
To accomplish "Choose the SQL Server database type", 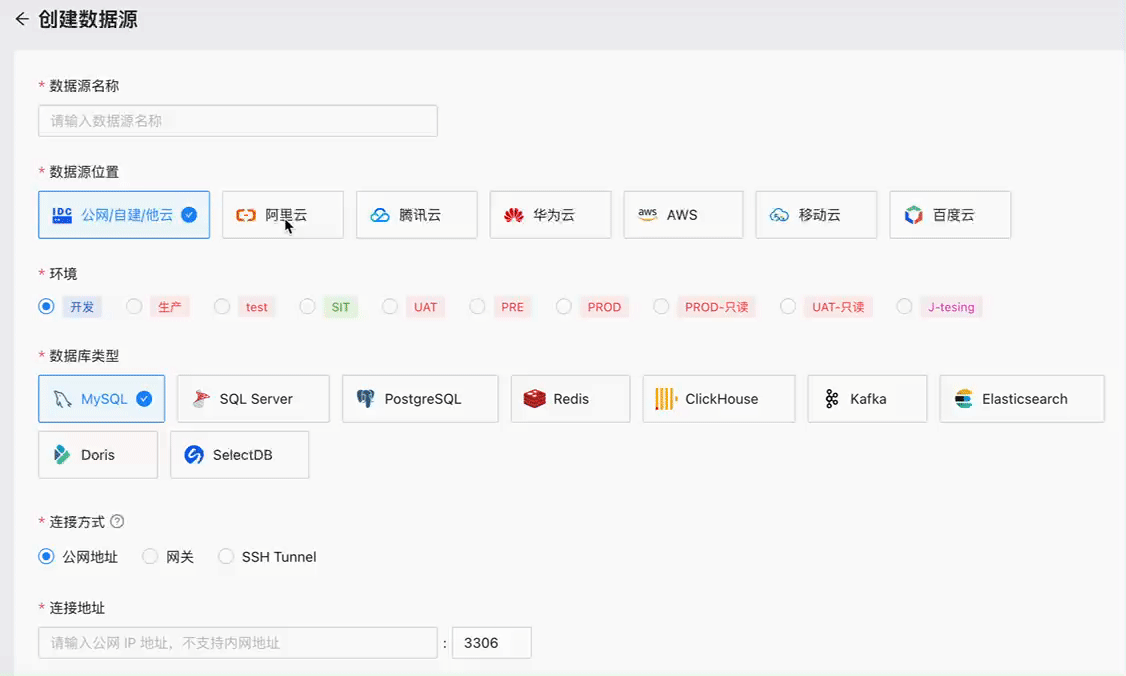I will point(253,399).
